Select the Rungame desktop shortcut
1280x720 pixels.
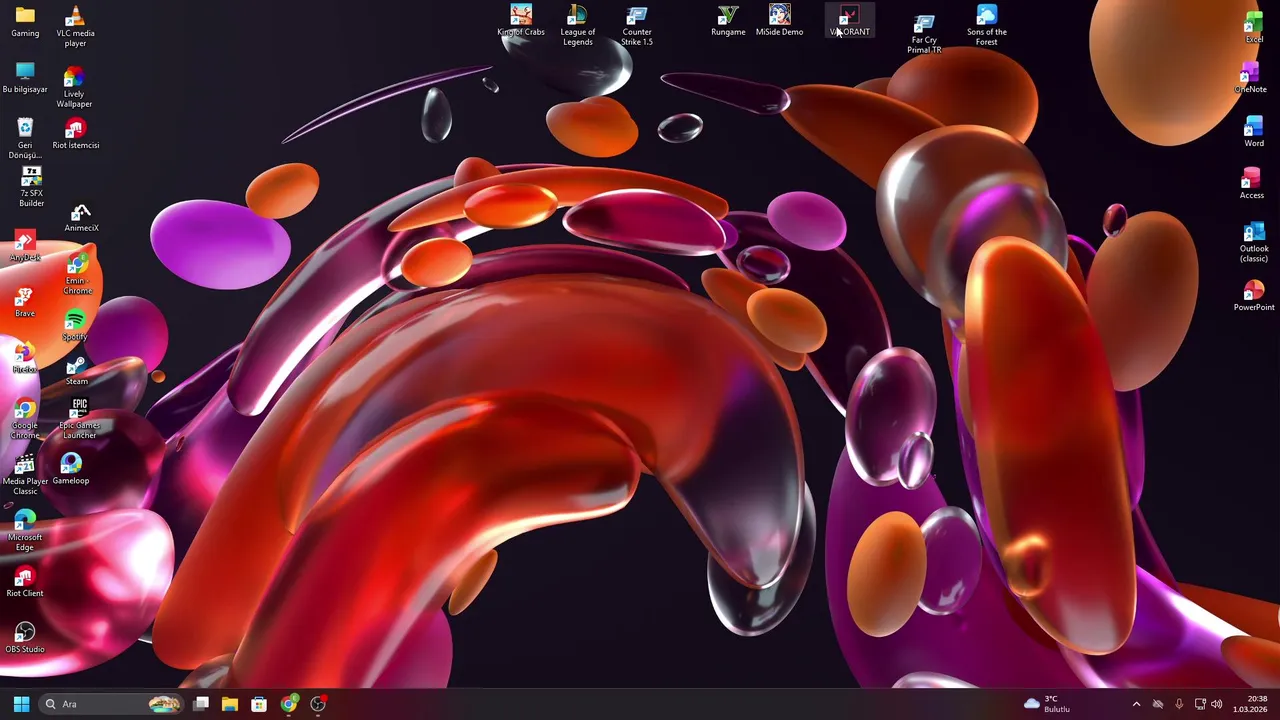coord(728,21)
